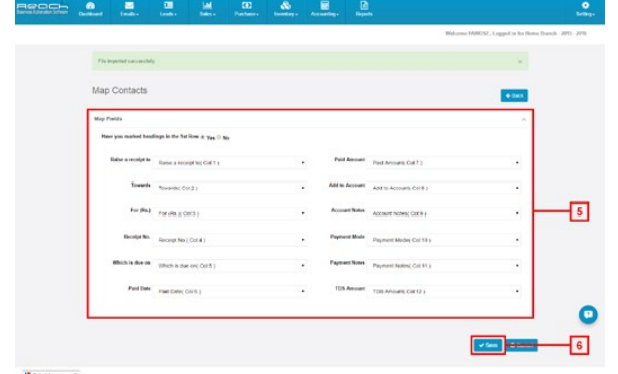Select Yes for headings in 1st row

[203, 137]
